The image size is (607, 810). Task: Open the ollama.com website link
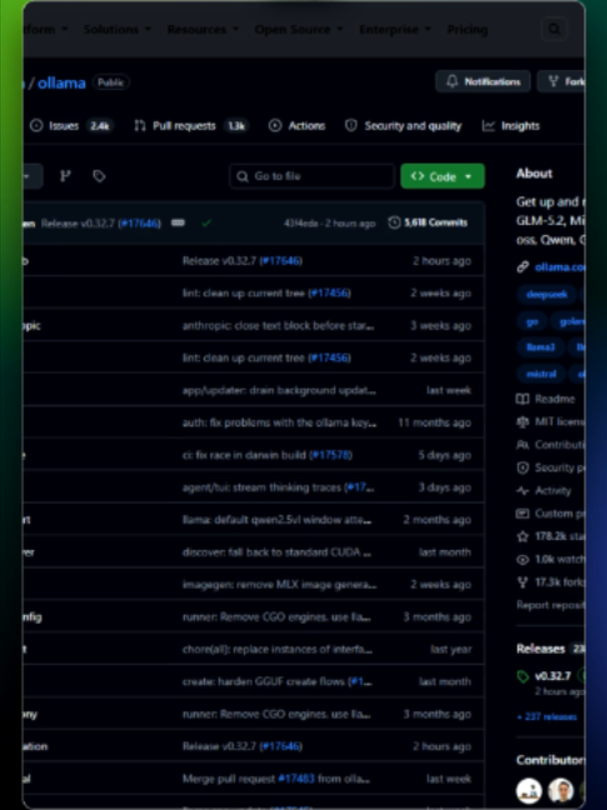[x=560, y=267]
